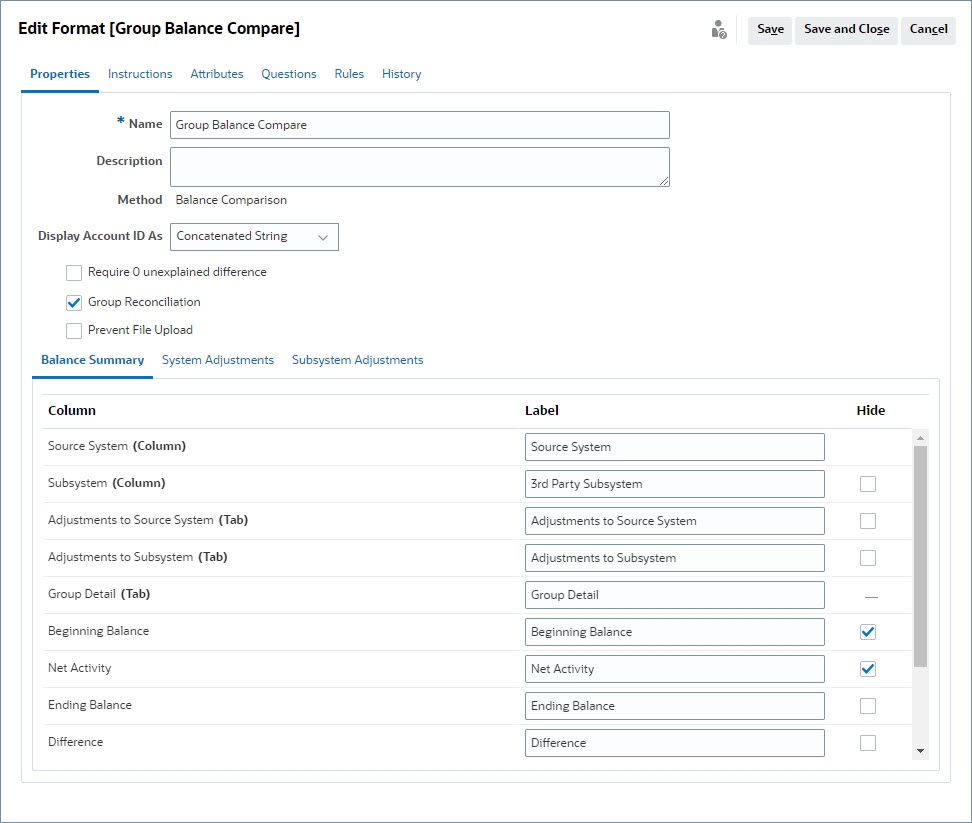Image resolution: width=972 pixels, height=823 pixels.
Task: Cancel editing the format
Action: [x=928, y=30]
